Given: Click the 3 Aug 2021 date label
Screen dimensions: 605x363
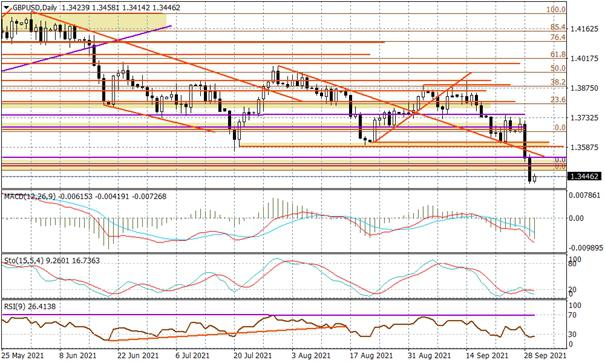Looking at the screenshot, I should pyautogui.click(x=311, y=355).
